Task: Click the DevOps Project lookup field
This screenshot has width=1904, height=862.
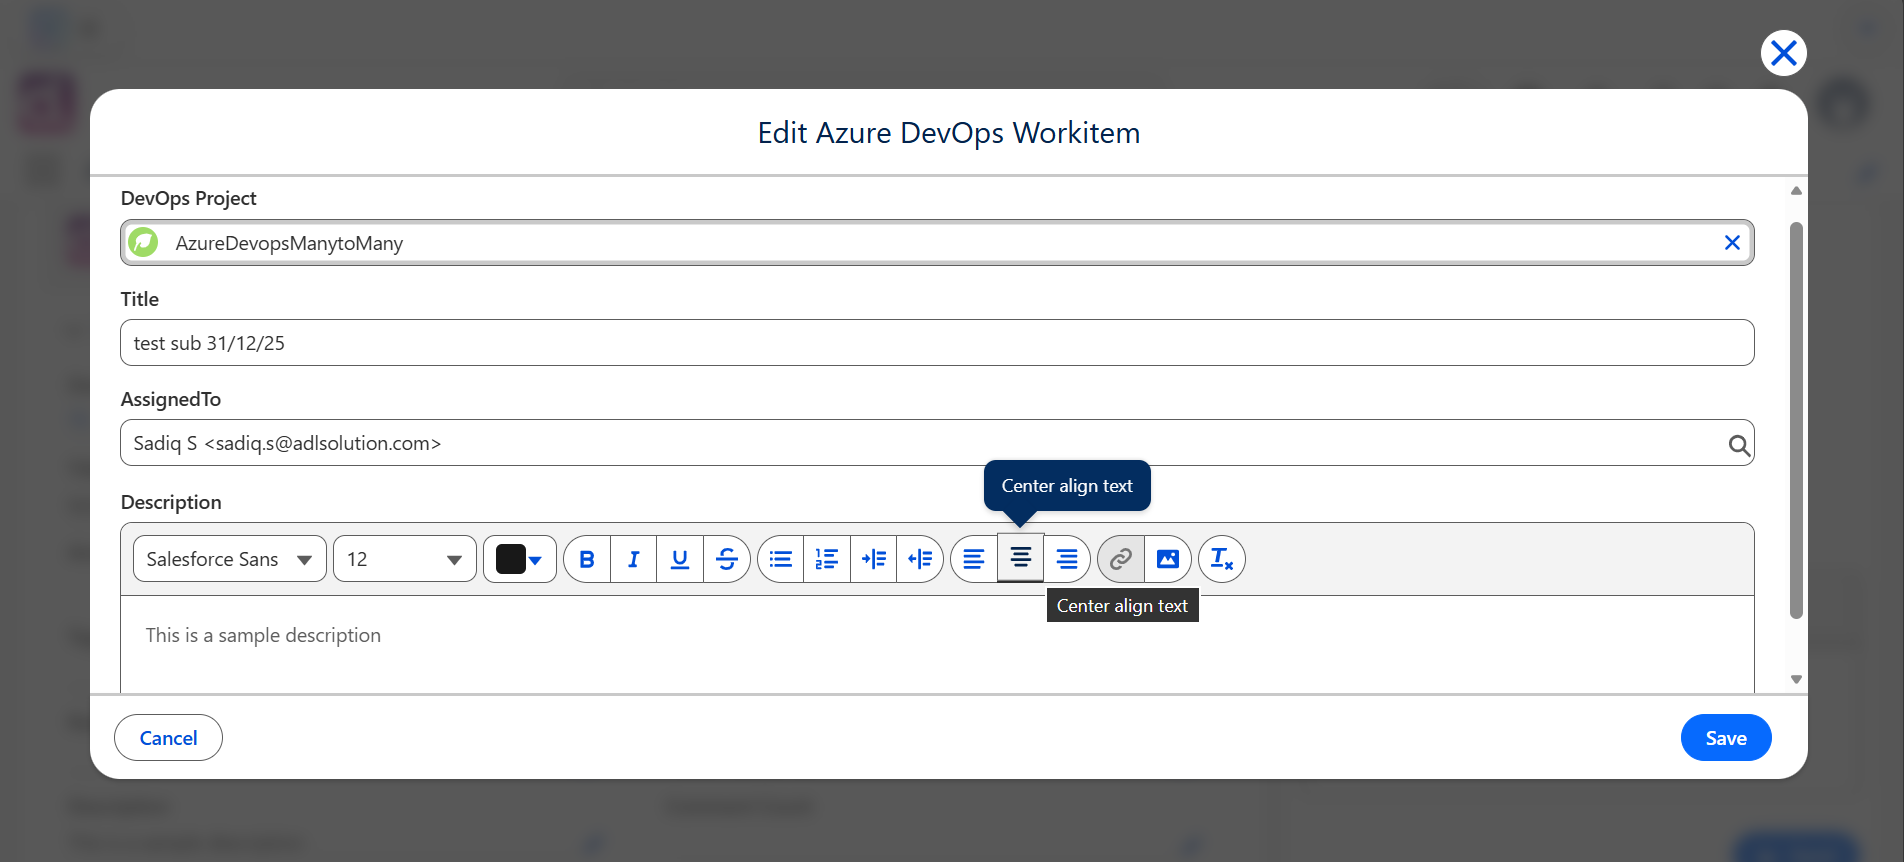Action: 937,243
